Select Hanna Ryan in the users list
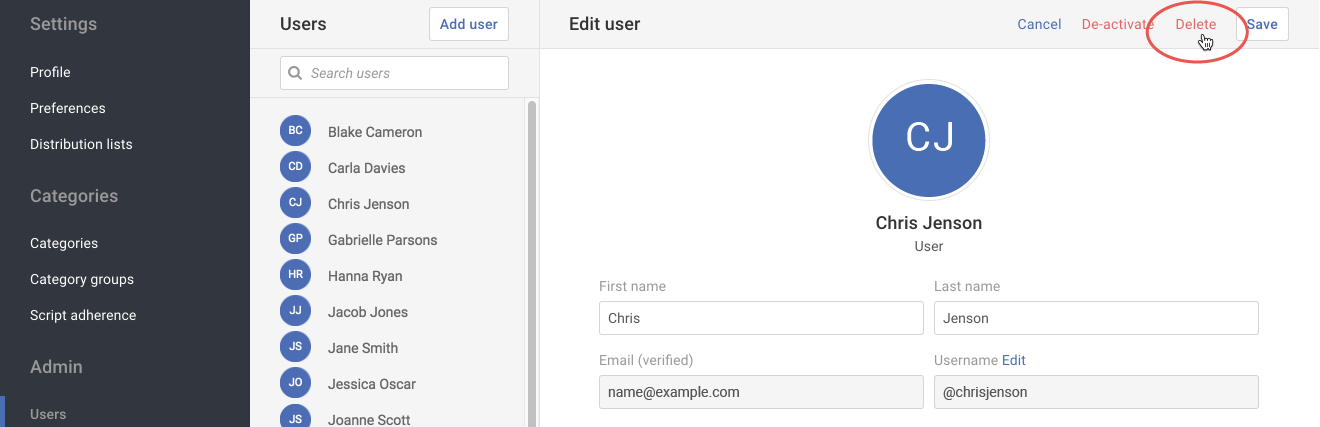This screenshot has width=1320, height=427. (365, 276)
